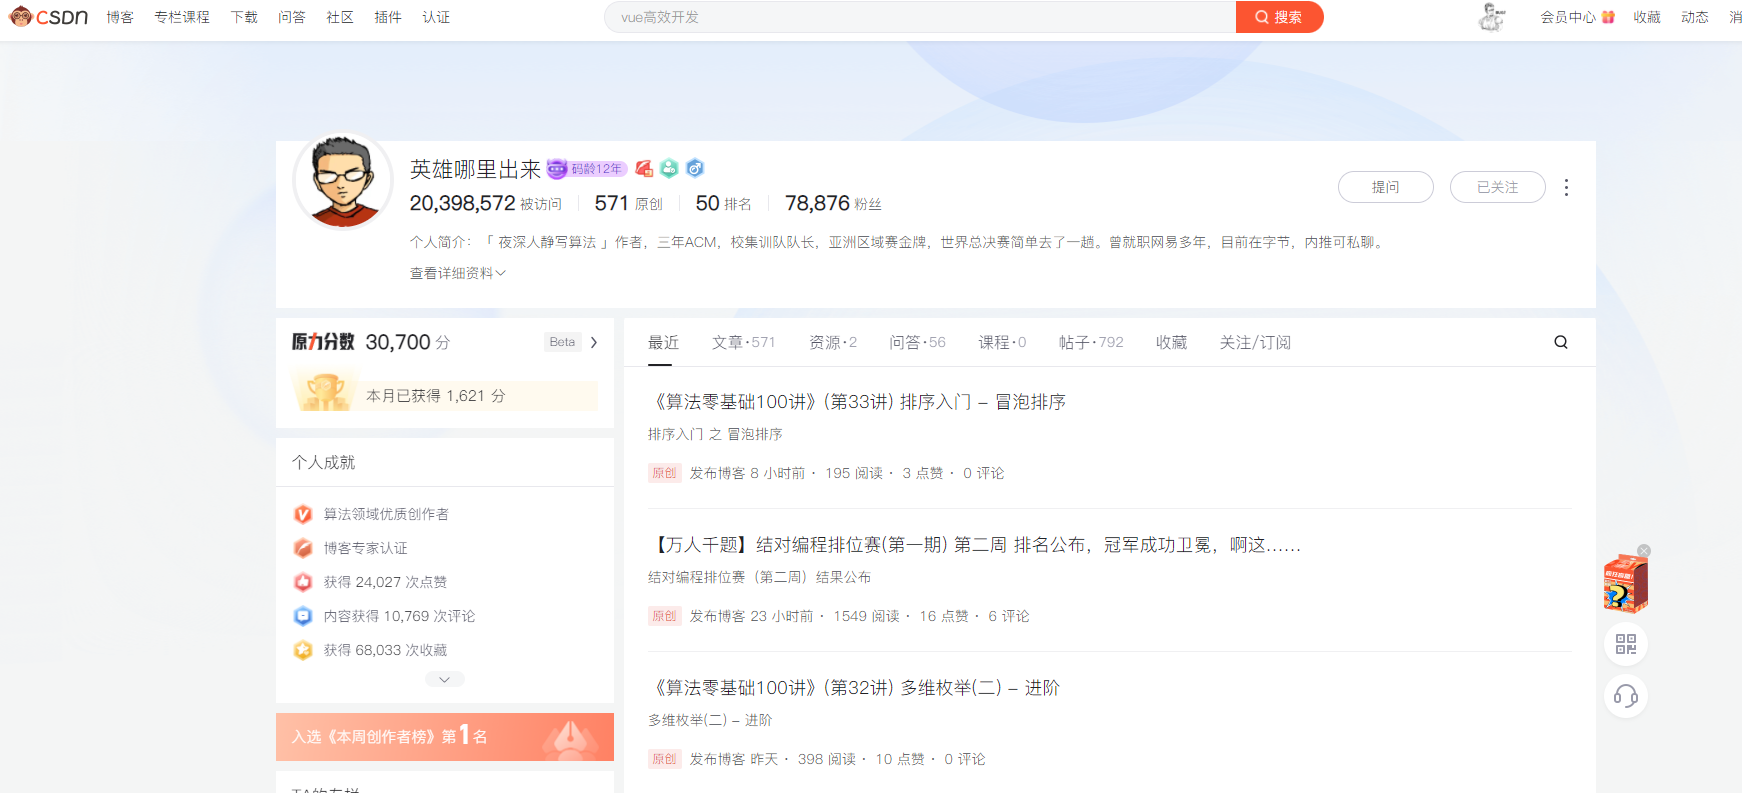Viewport: 1742px width, 793px height.
Task: Click the green badge icon next to name
Action: [x=669, y=168]
